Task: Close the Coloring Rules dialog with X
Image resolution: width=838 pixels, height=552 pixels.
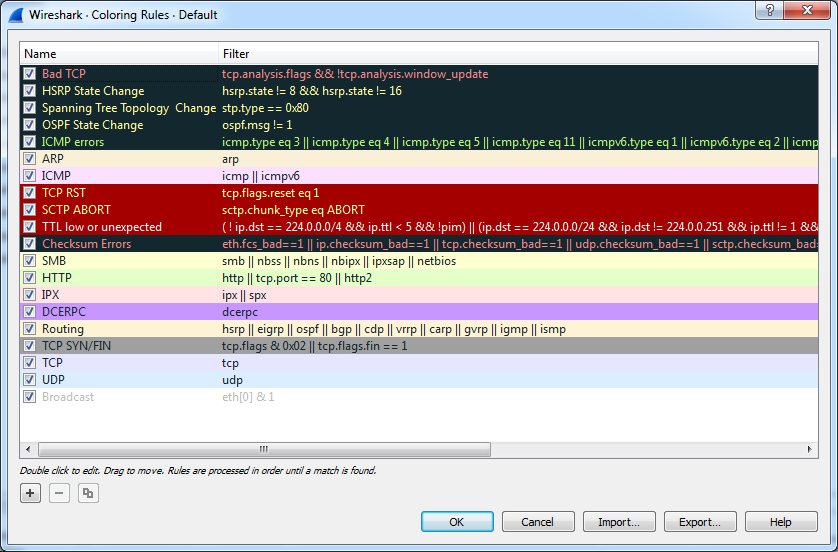Action: coord(808,10)
